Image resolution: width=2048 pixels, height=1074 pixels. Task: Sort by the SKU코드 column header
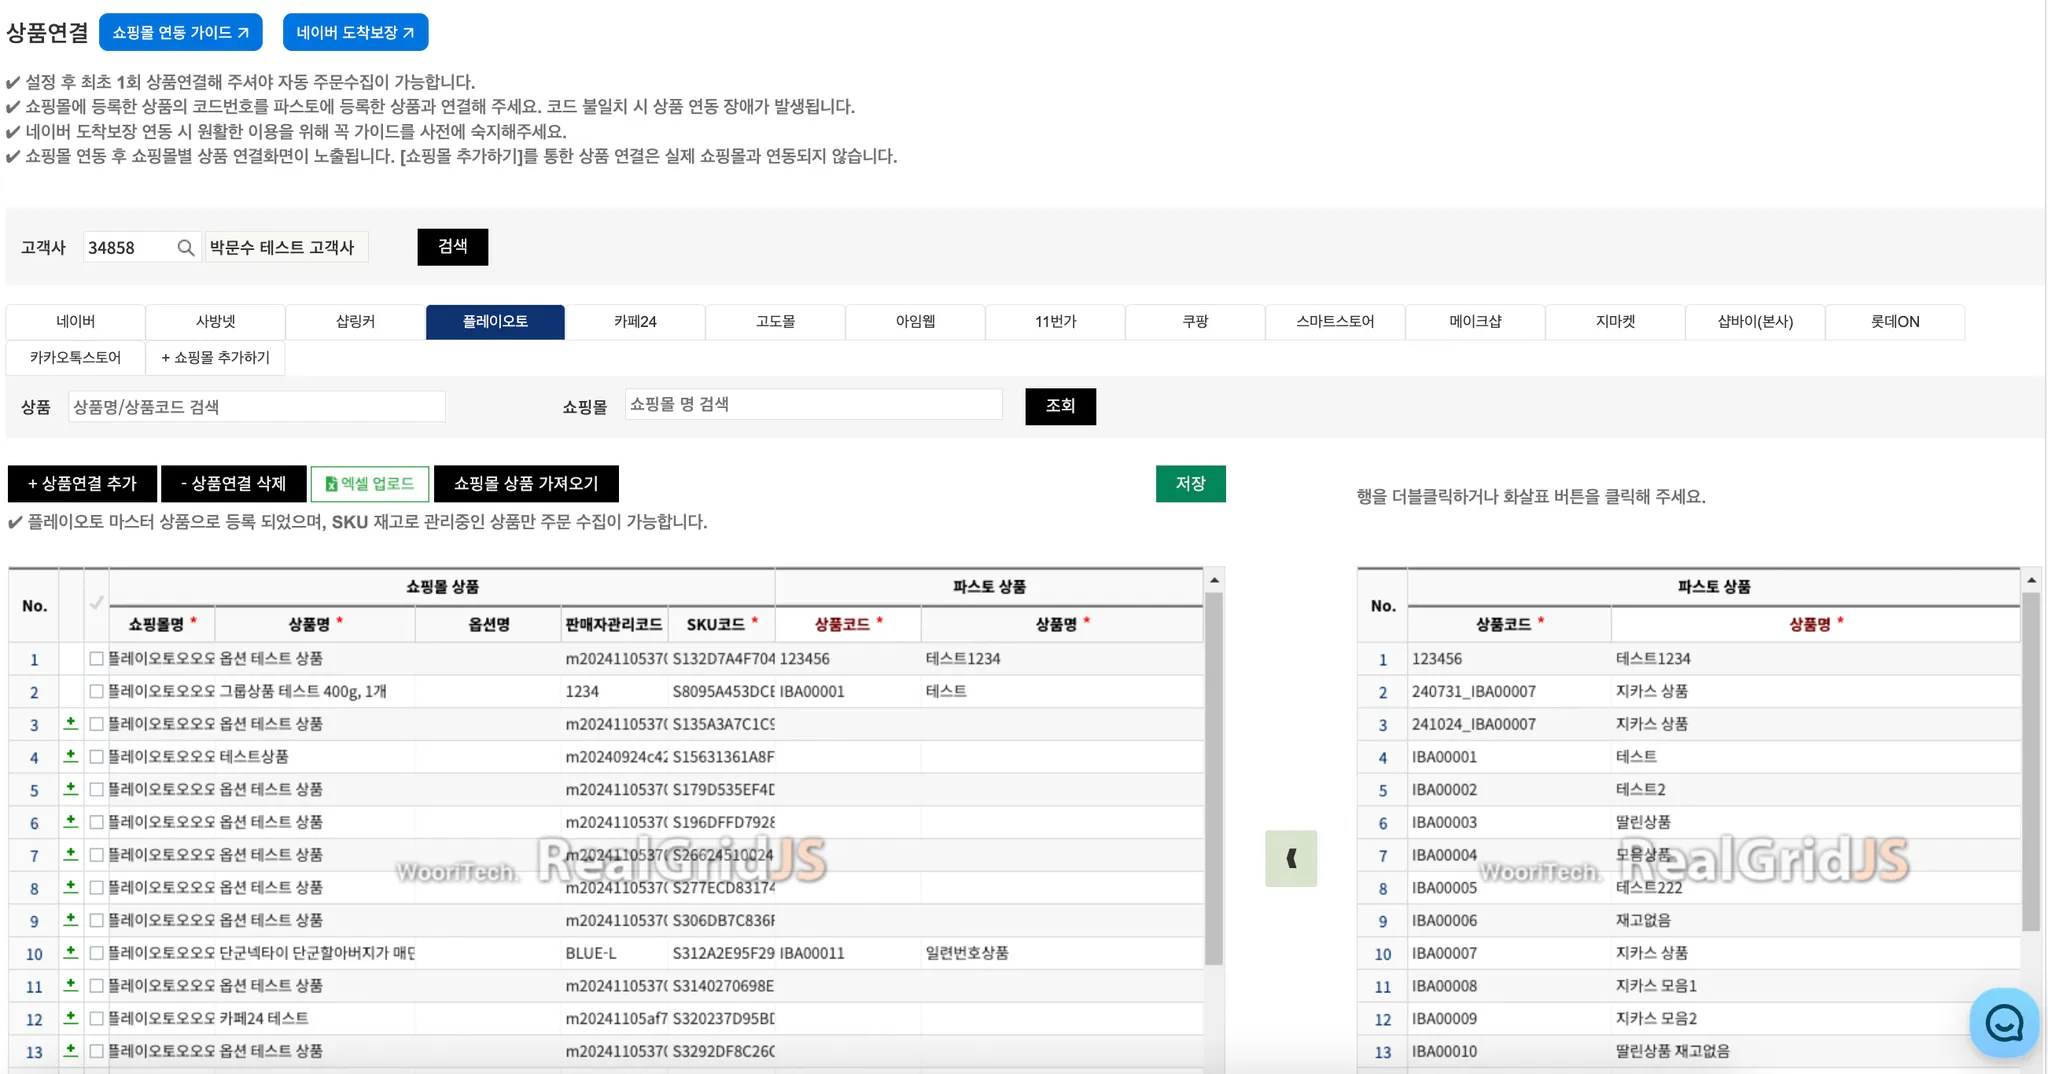tap(722, 624)
